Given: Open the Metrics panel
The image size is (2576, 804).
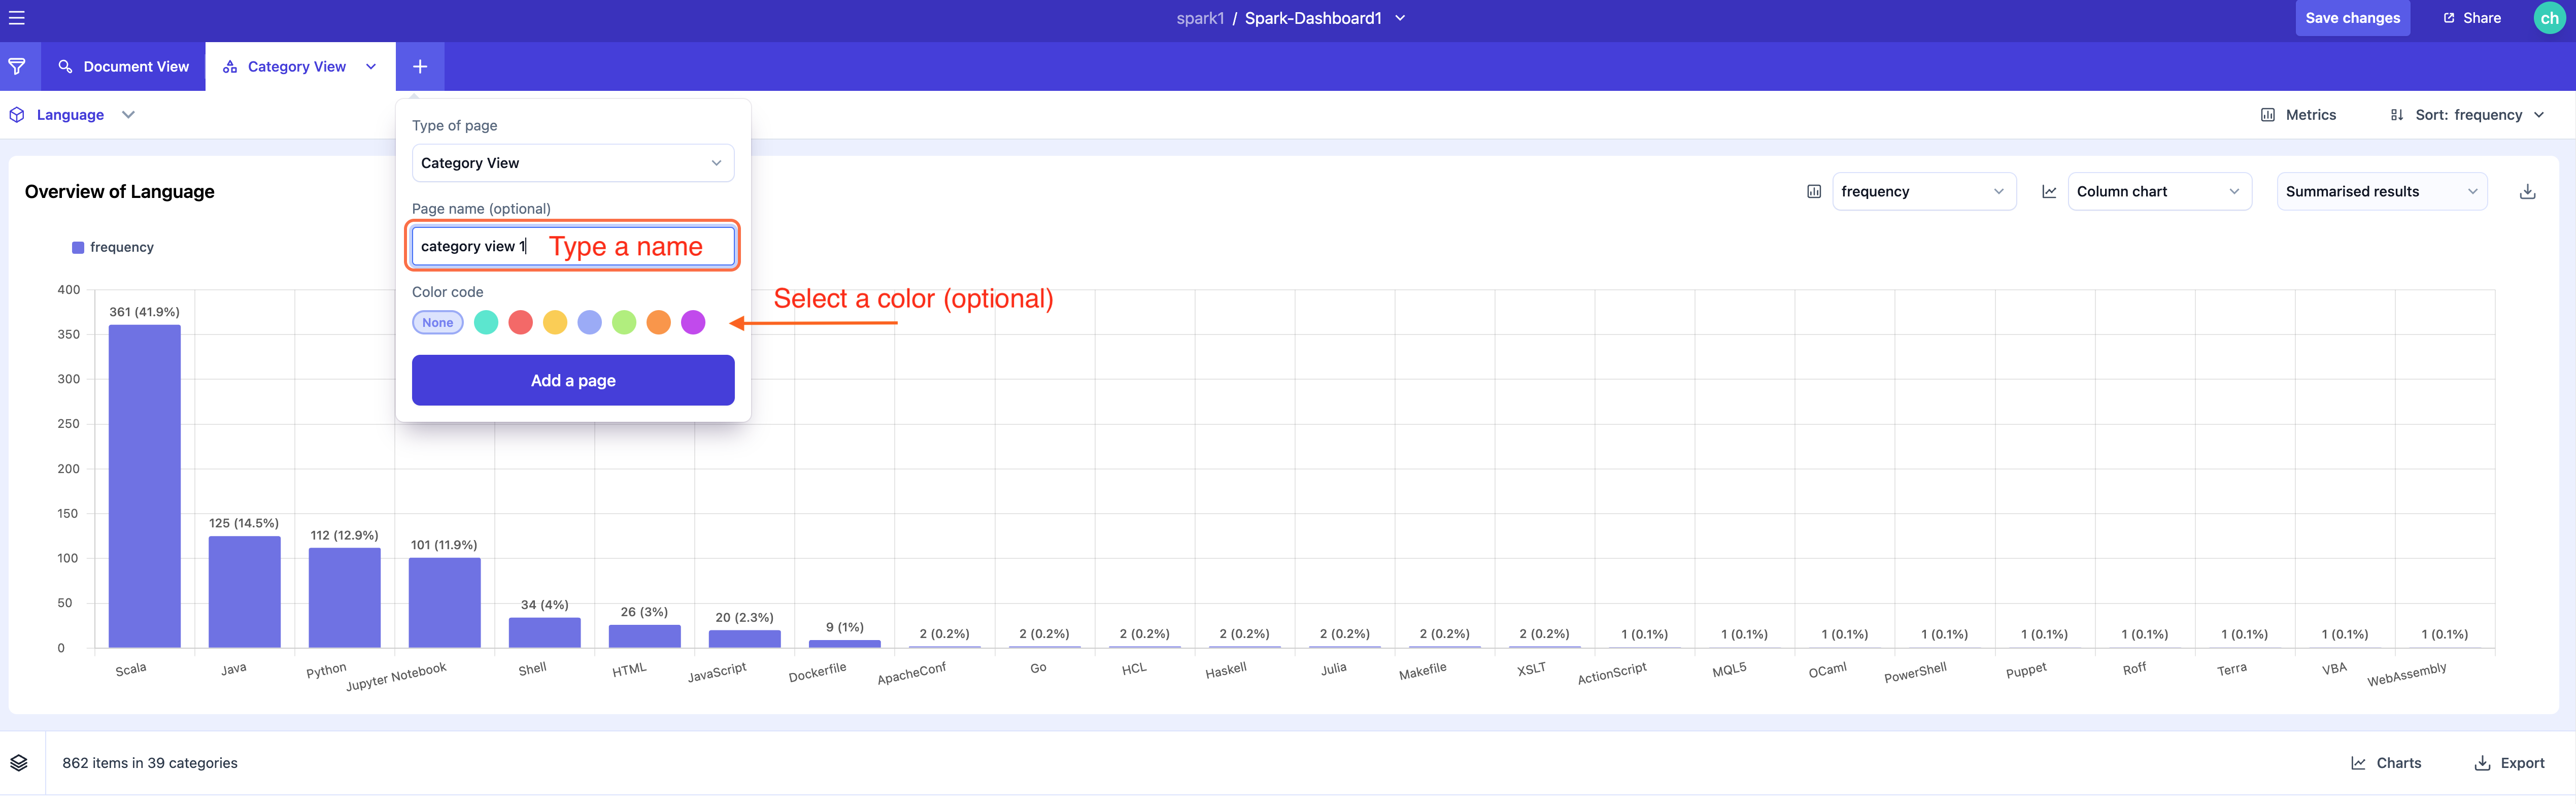Looking at the screenshot, I should (x=2298, y=115).
